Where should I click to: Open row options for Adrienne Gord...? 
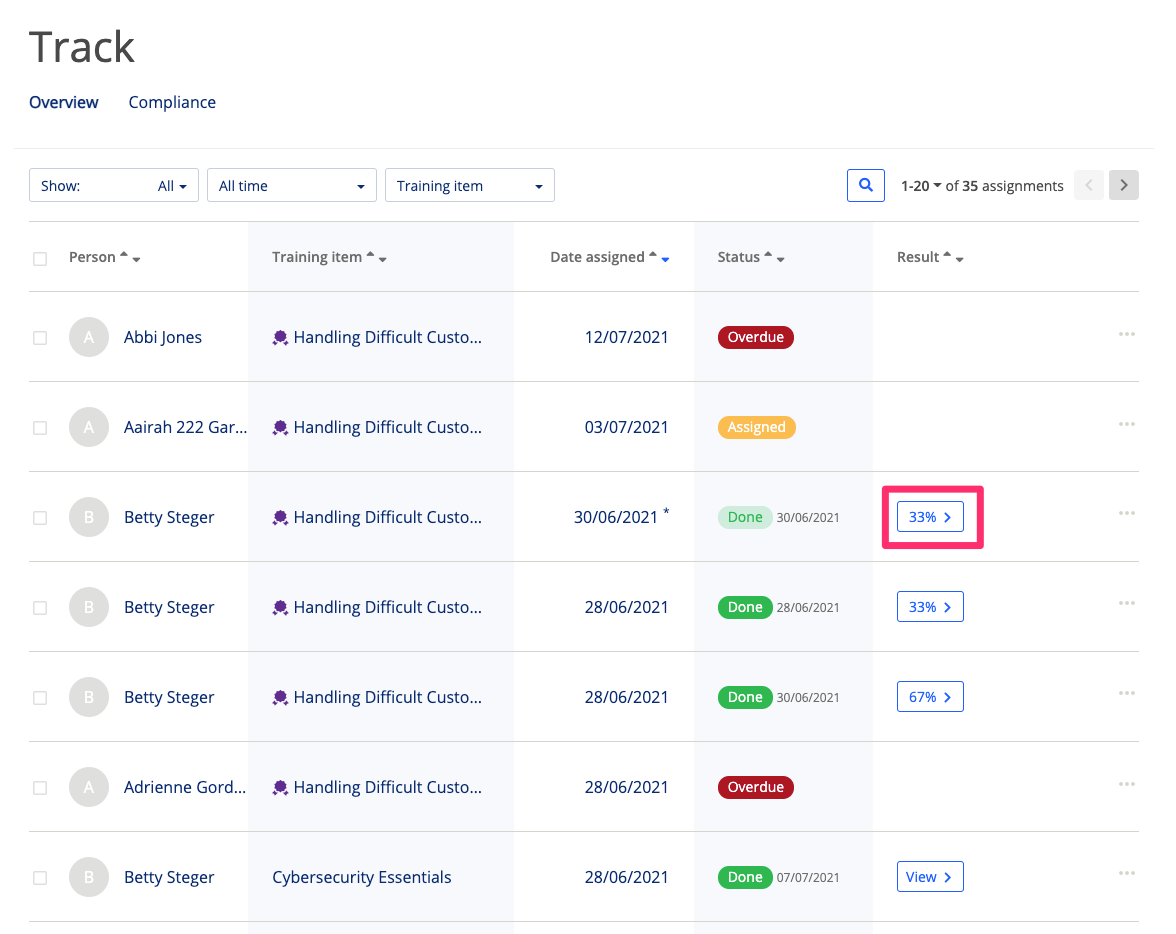pos(1126,784)
